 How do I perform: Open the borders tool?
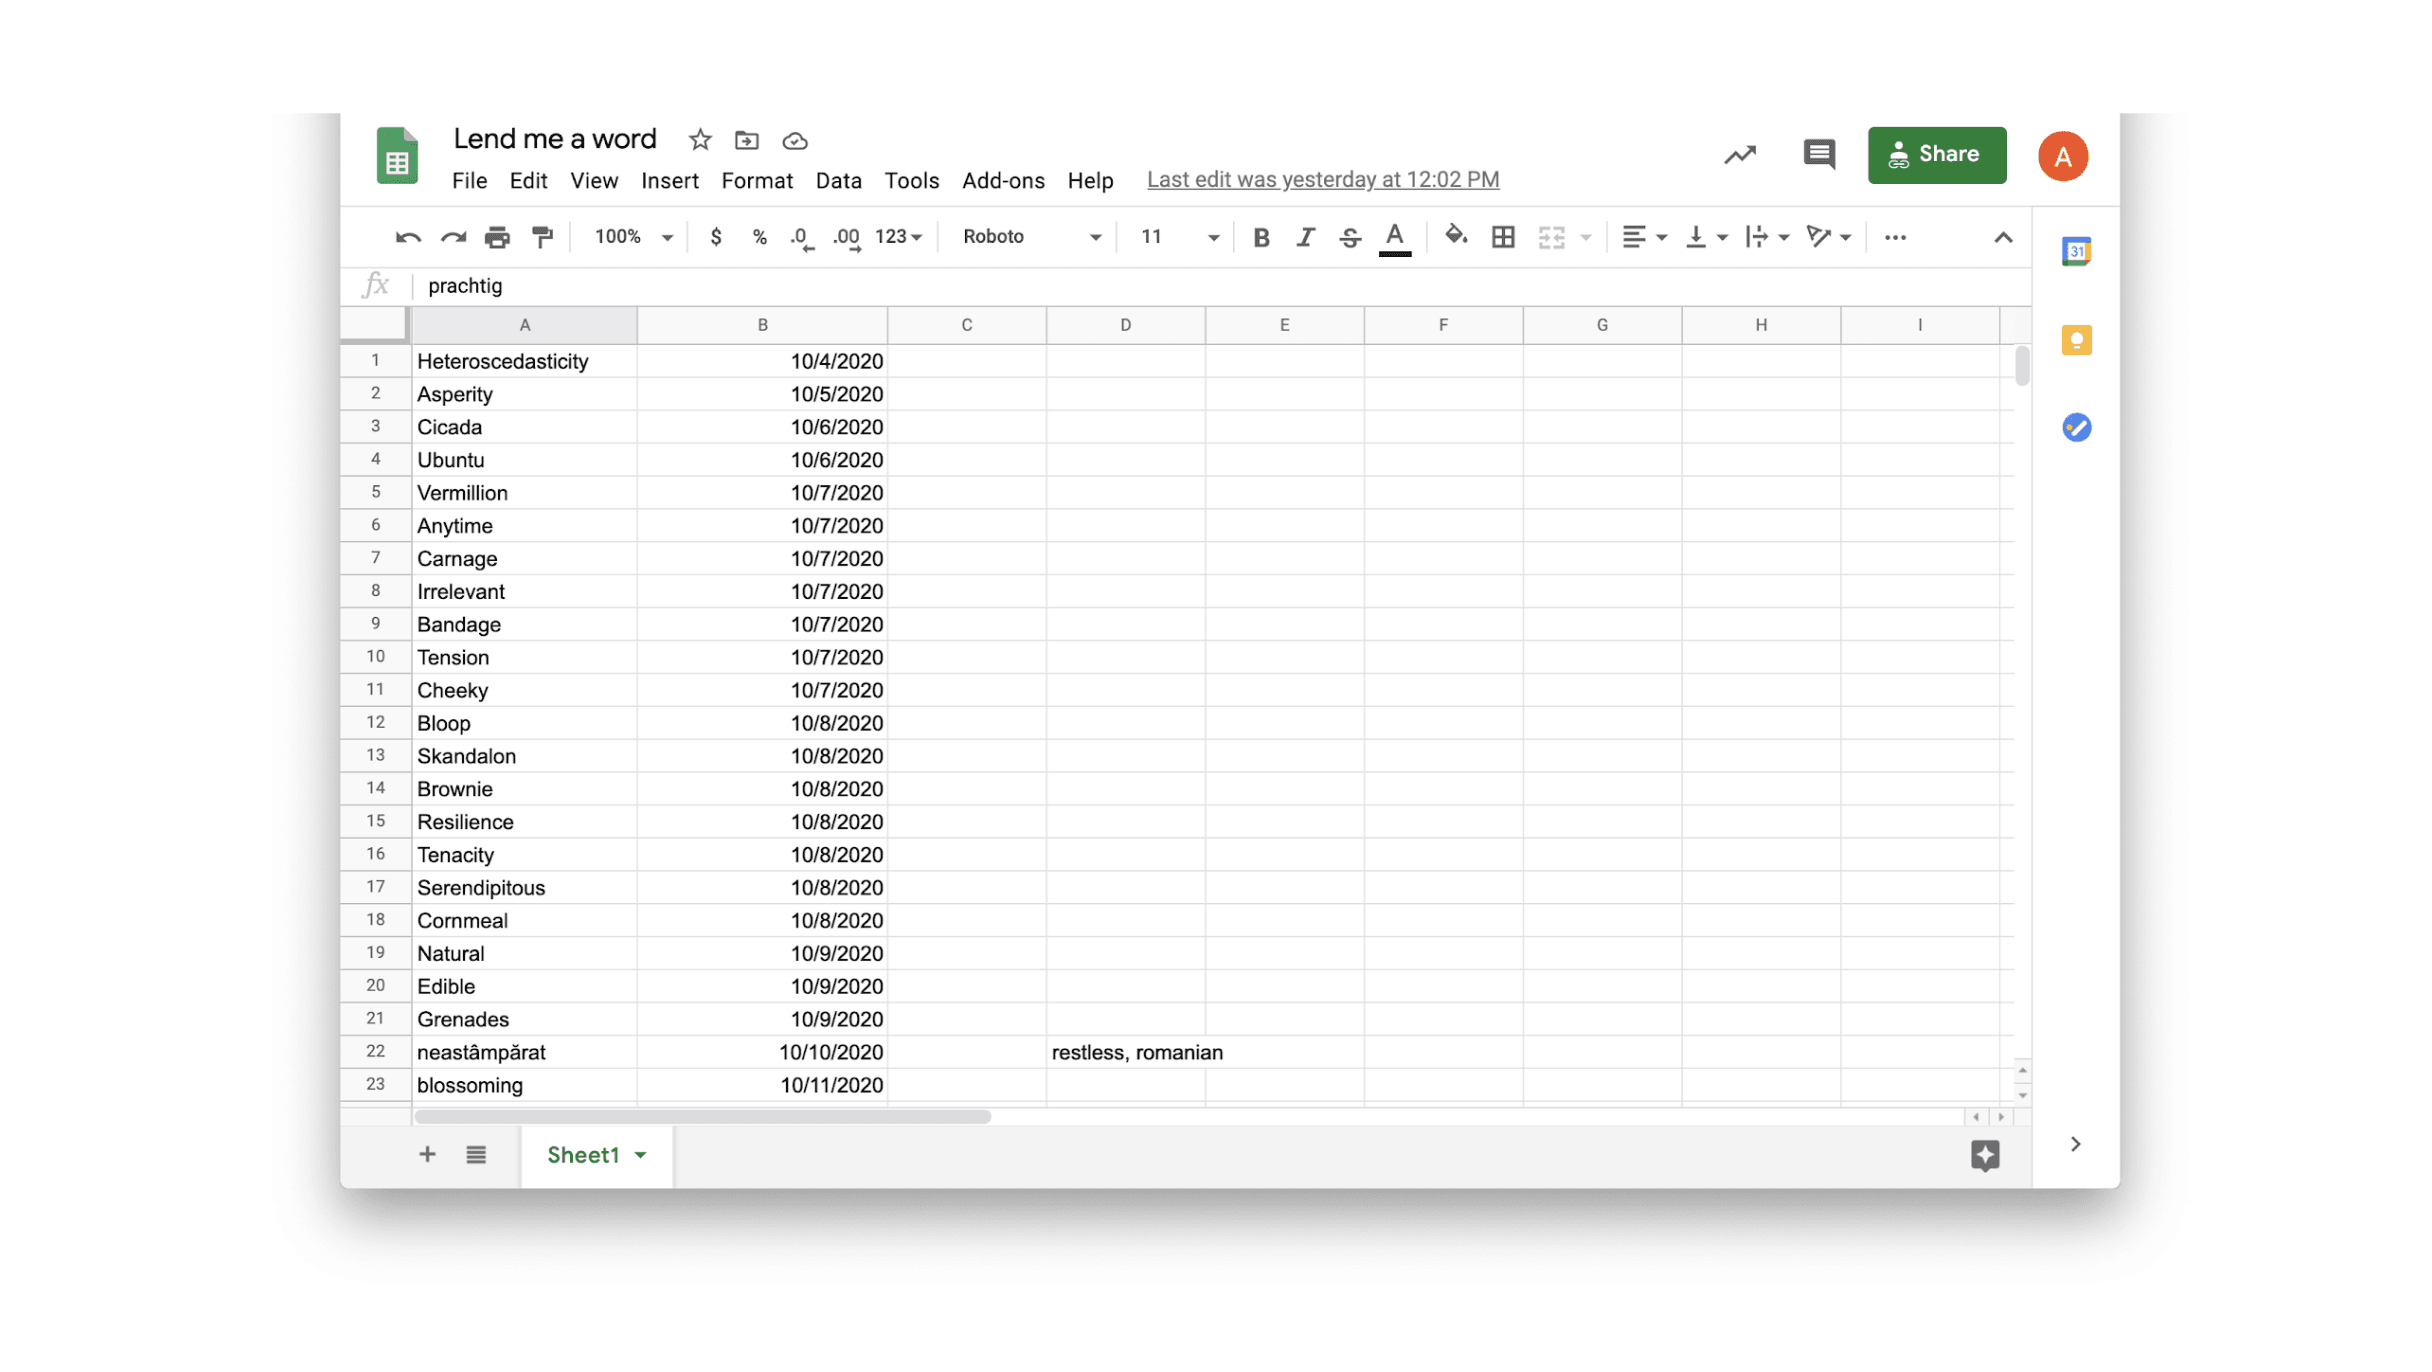point(1502,237)
